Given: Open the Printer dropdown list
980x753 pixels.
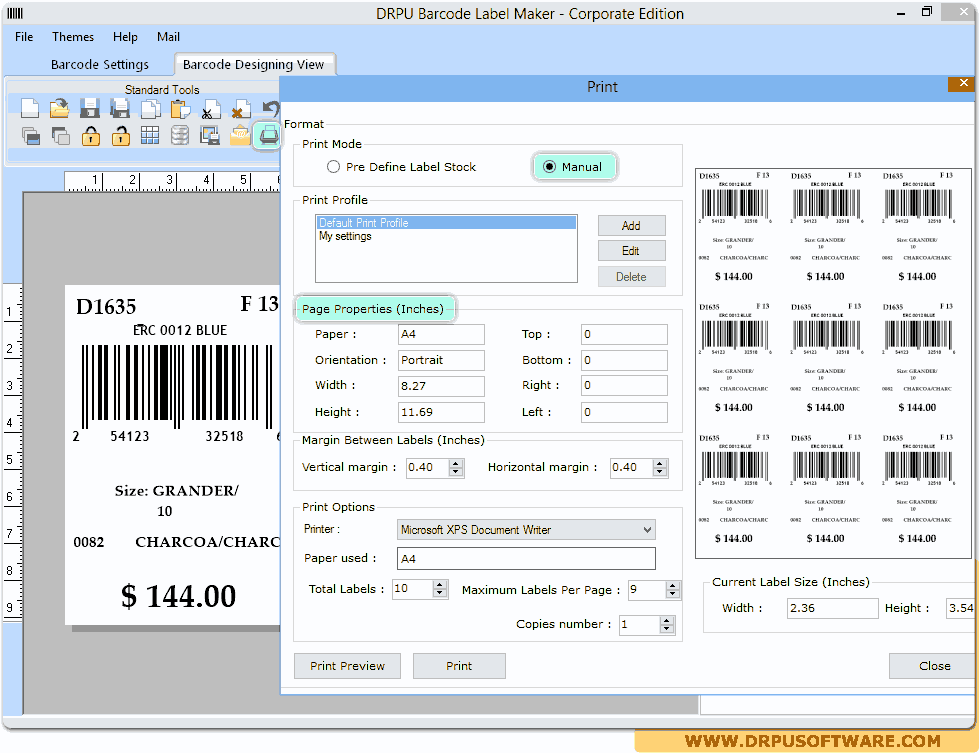Looking at the screenshot, I should click(647, 529).
